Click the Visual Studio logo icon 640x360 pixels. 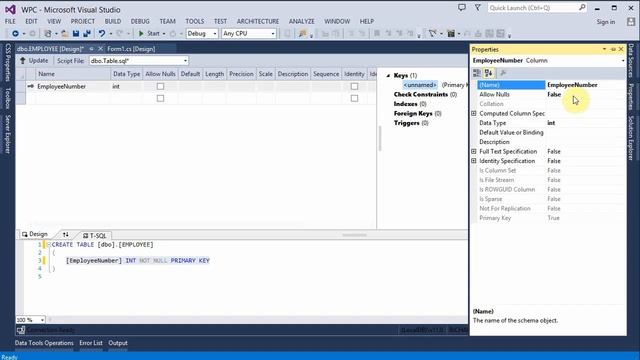10,9
